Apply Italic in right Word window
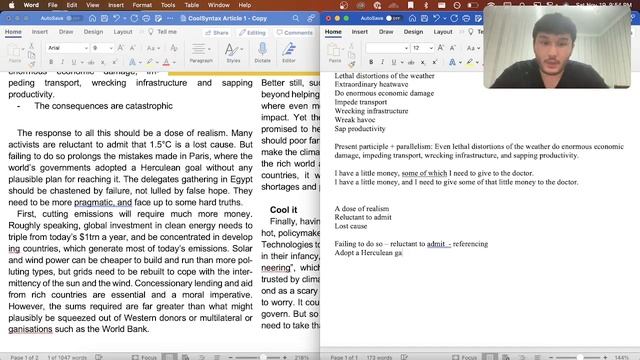 (382, 62)
